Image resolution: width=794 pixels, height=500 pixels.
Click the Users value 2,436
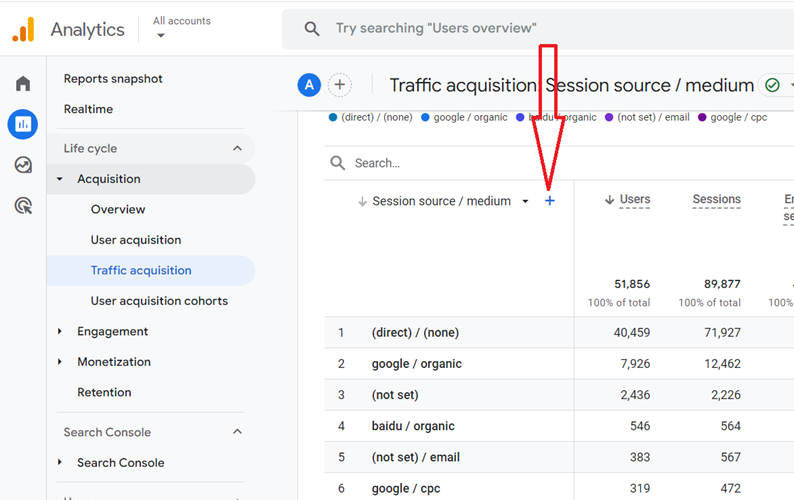pos(635,395)
